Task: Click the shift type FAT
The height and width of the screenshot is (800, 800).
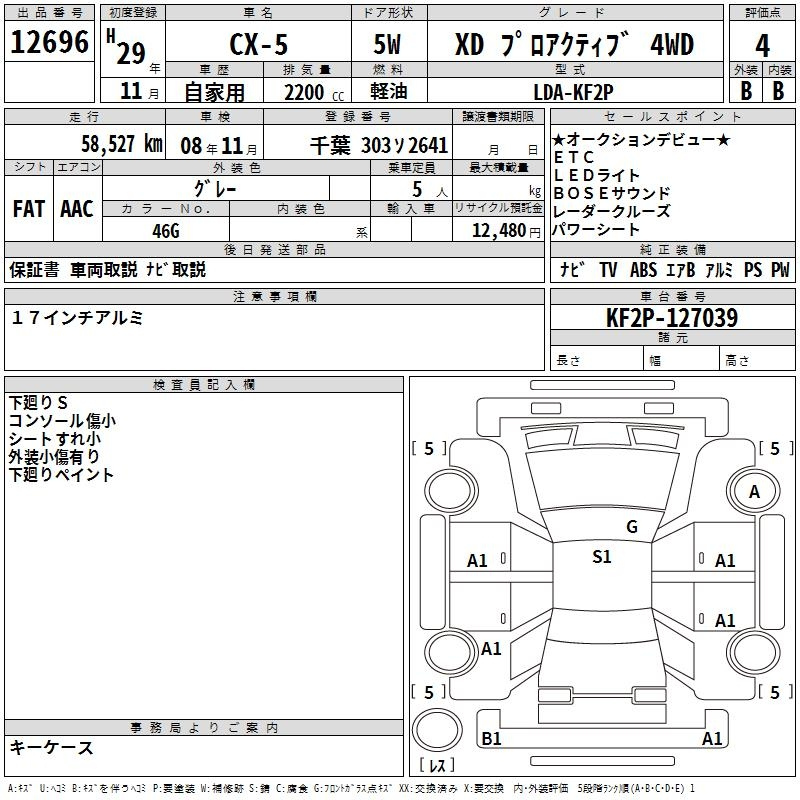Action: point(29,209)
